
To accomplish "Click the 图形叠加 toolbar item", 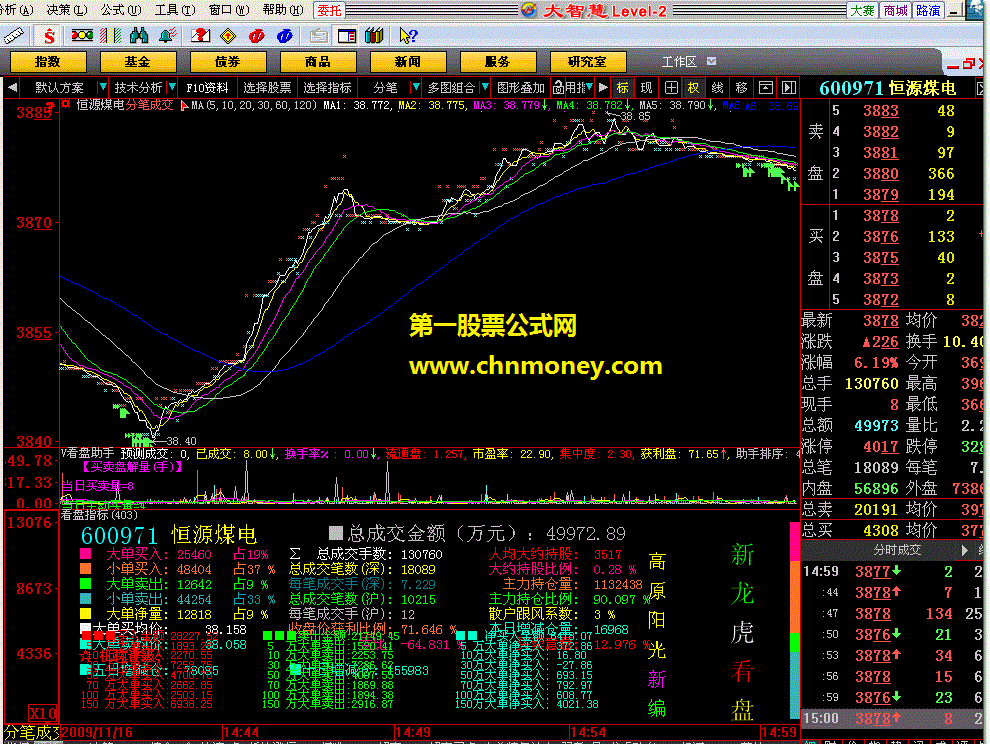I will (x=520, y=88).
